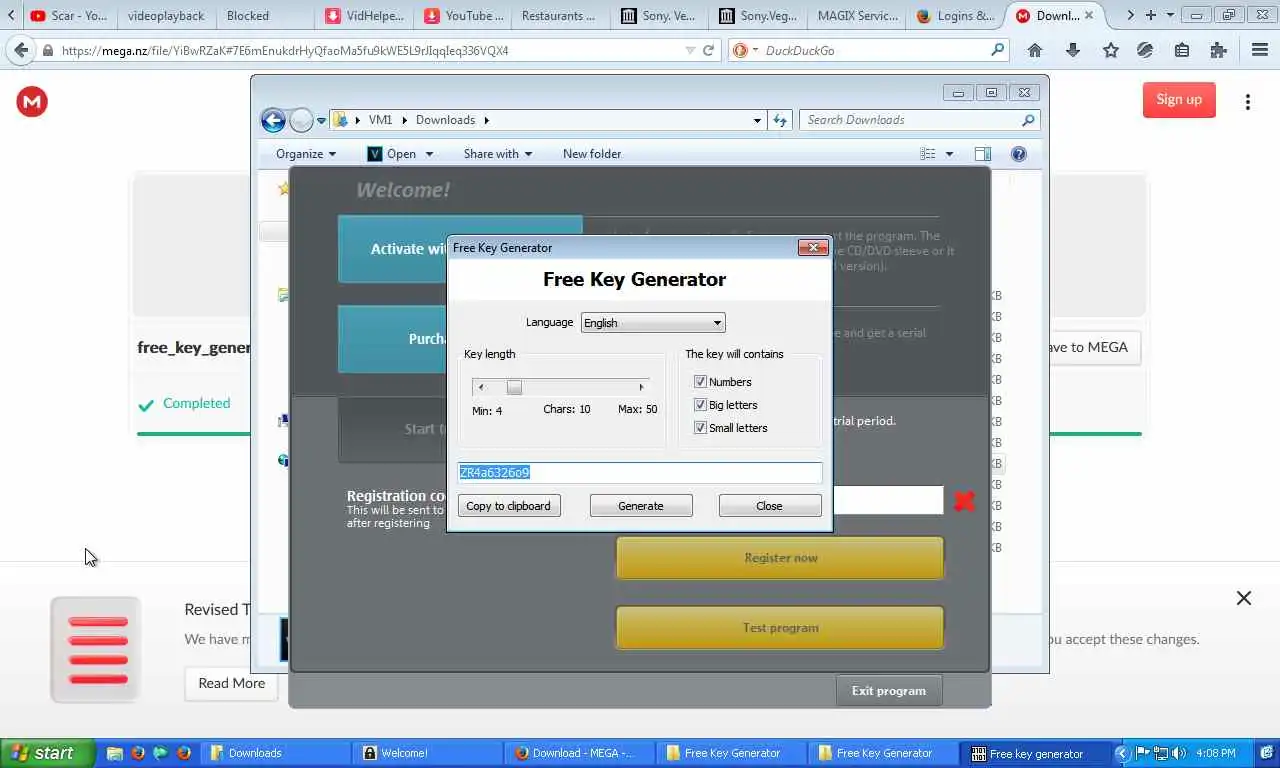Expand browser URL history dropdown arrow
Viewport: 1280px width, 768px height.
point(690,50)
